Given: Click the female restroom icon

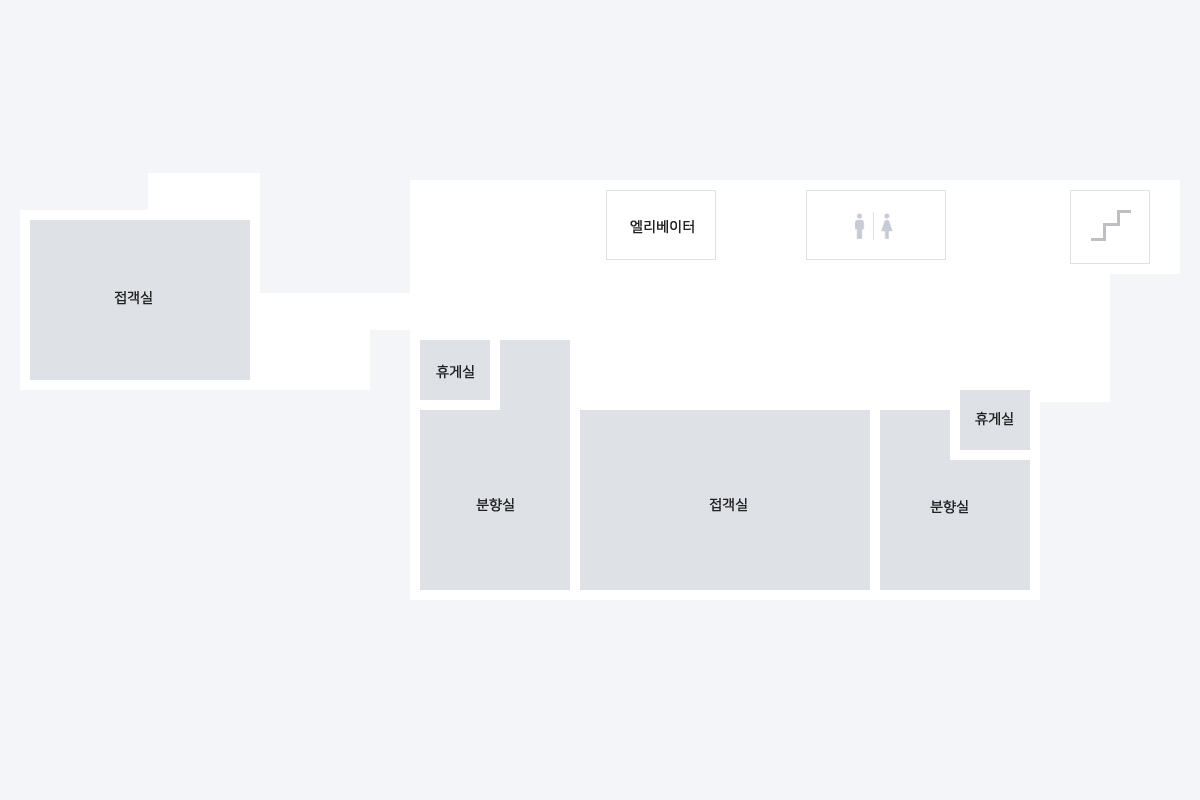Looking at the screenshot, I should click(886, 226).
